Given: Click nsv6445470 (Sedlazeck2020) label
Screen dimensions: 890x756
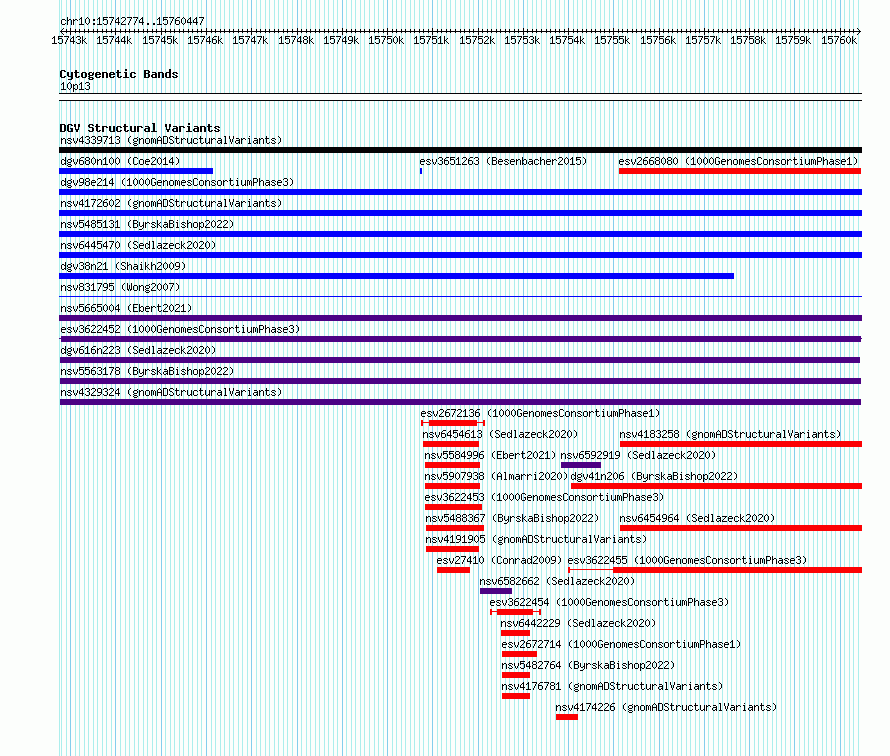Looking at the screenshot, I should tap(138, 245).
